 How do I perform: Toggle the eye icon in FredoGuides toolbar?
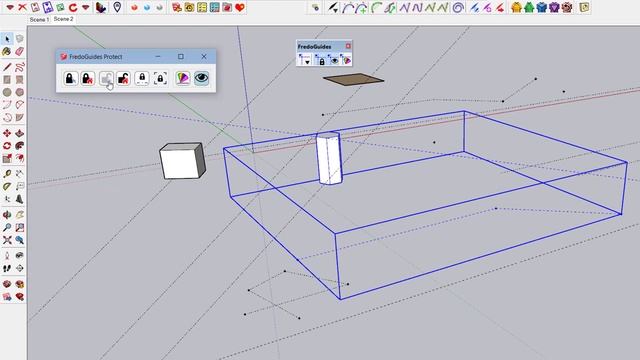334,60
